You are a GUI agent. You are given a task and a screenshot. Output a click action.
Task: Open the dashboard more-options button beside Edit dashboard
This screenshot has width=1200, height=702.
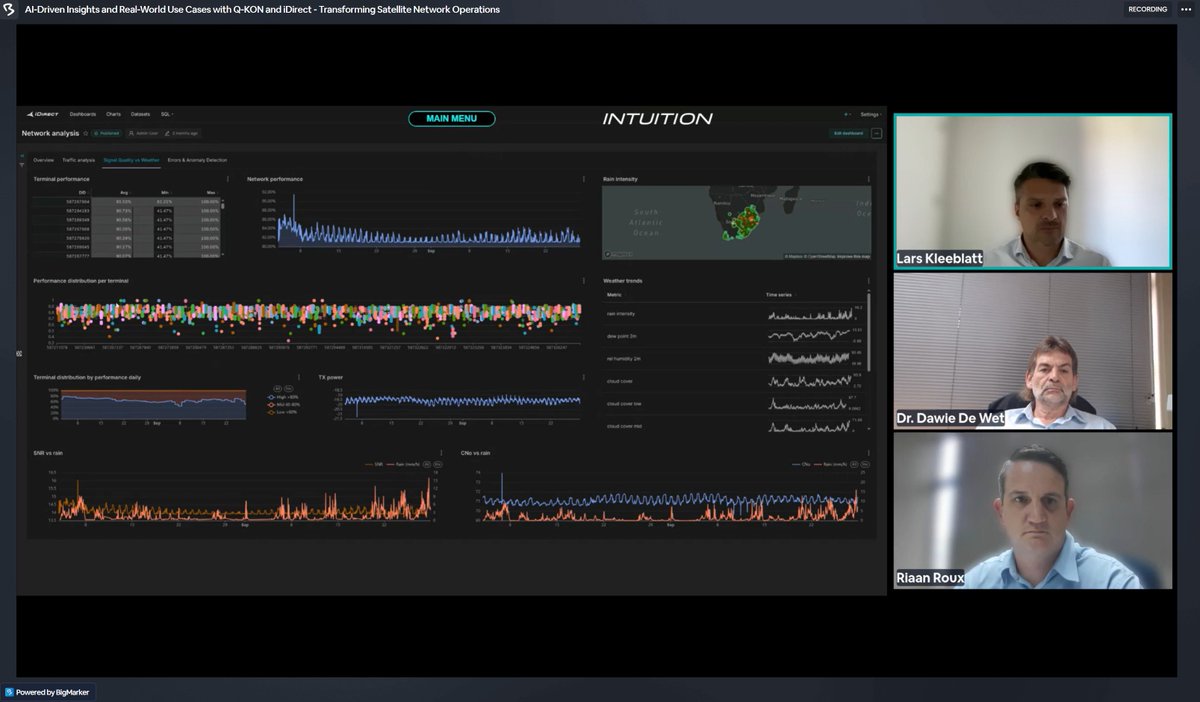[x=877, y=133]
